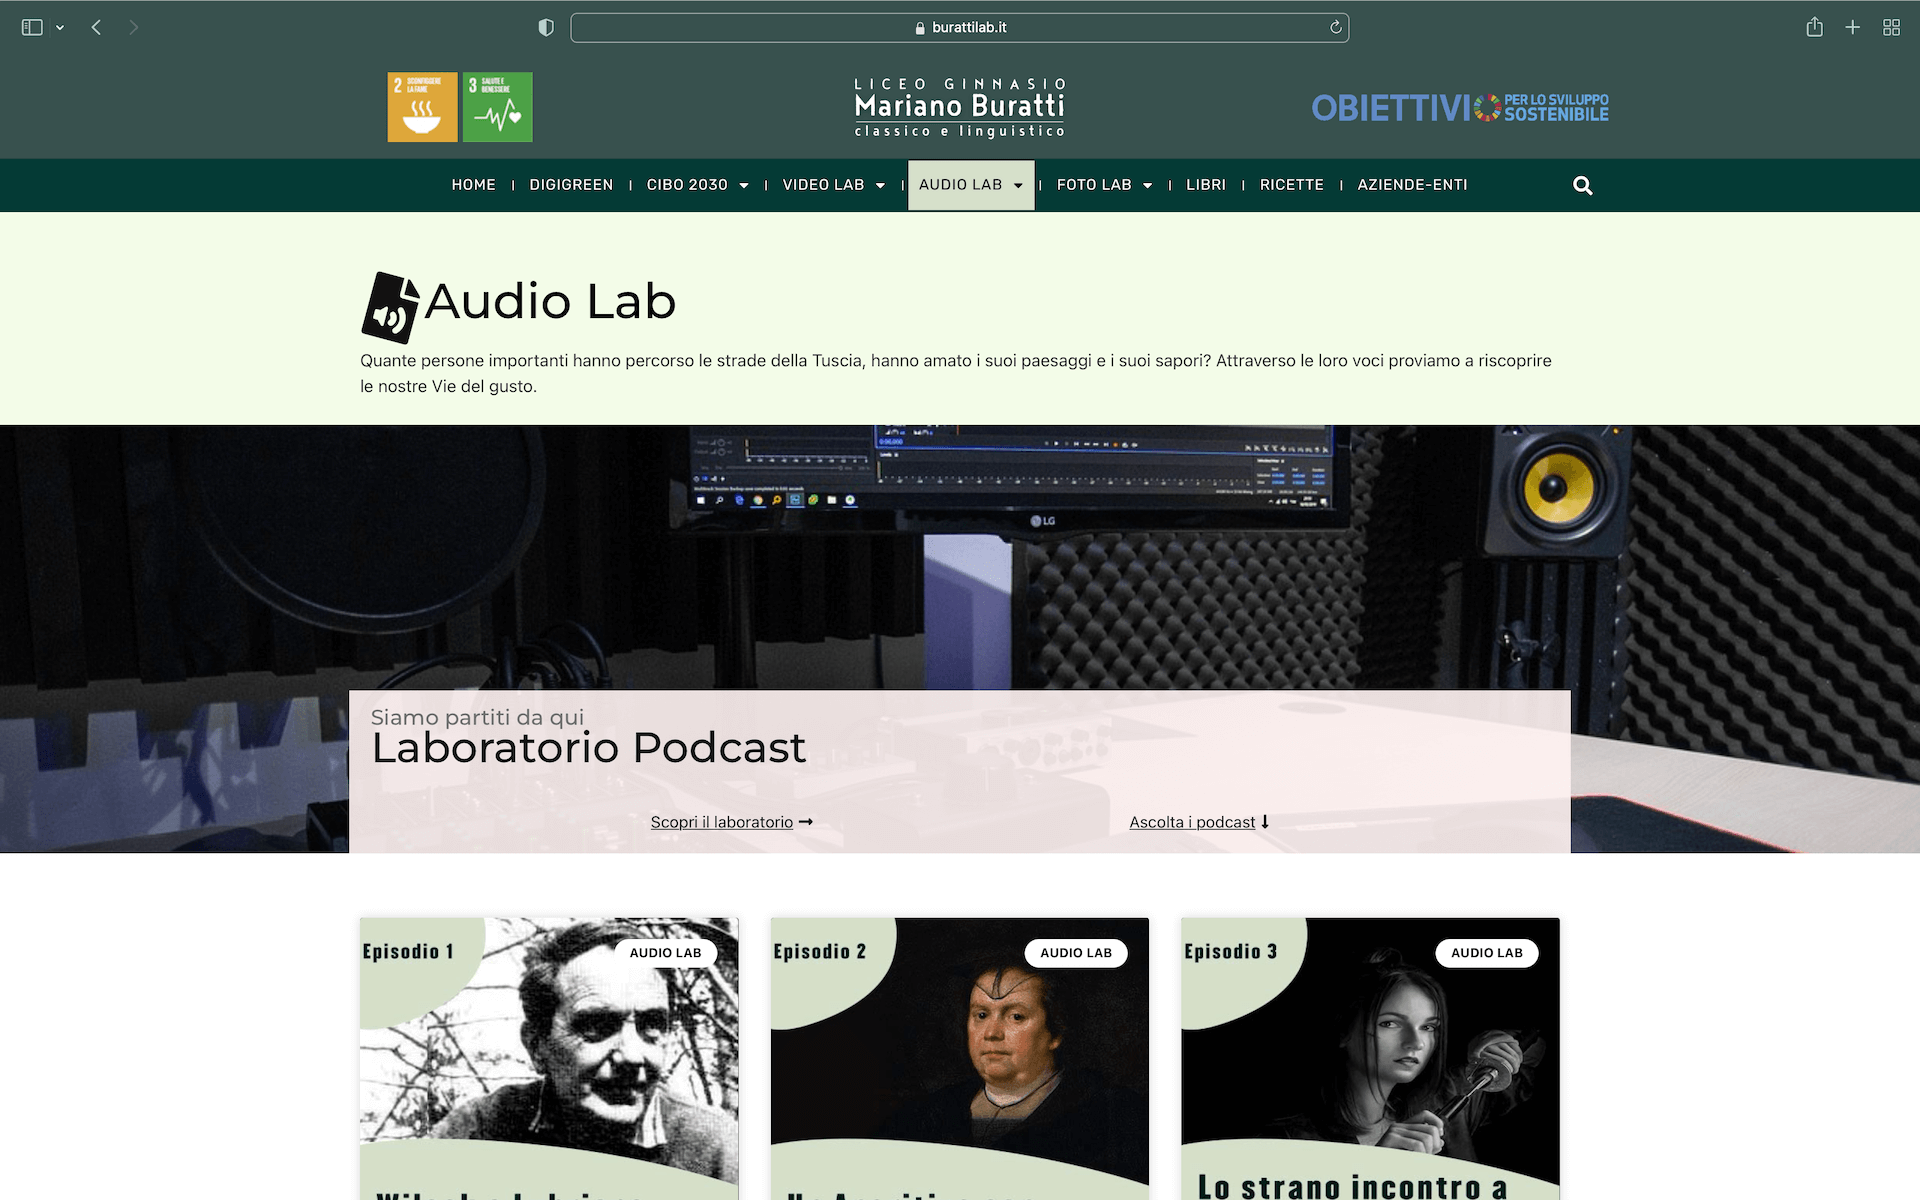Open the CIBO 2030 menu

[x=687, y=185]
